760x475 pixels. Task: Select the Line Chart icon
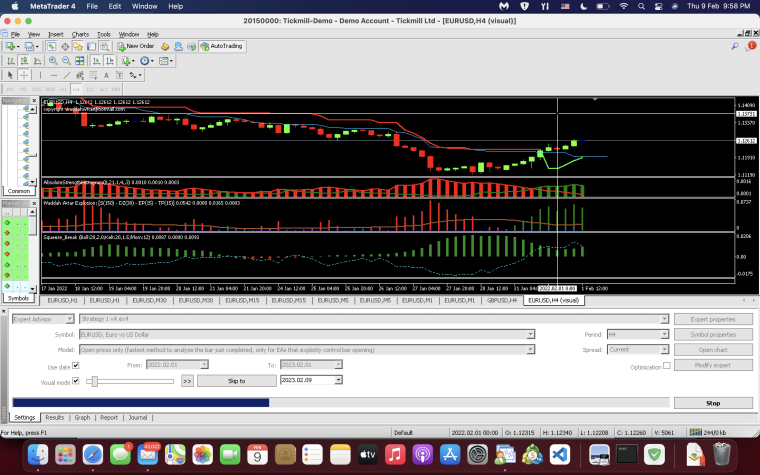(37, 61)
